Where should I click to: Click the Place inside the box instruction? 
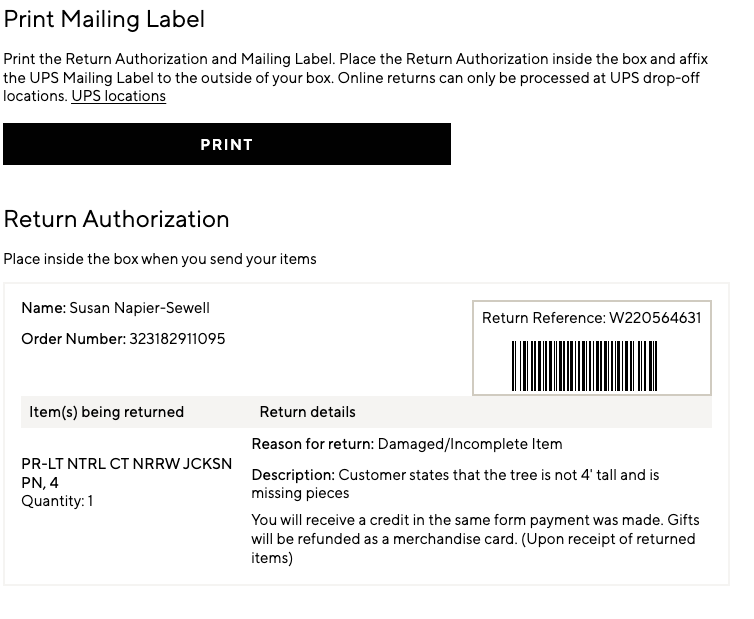pos(159,259)
